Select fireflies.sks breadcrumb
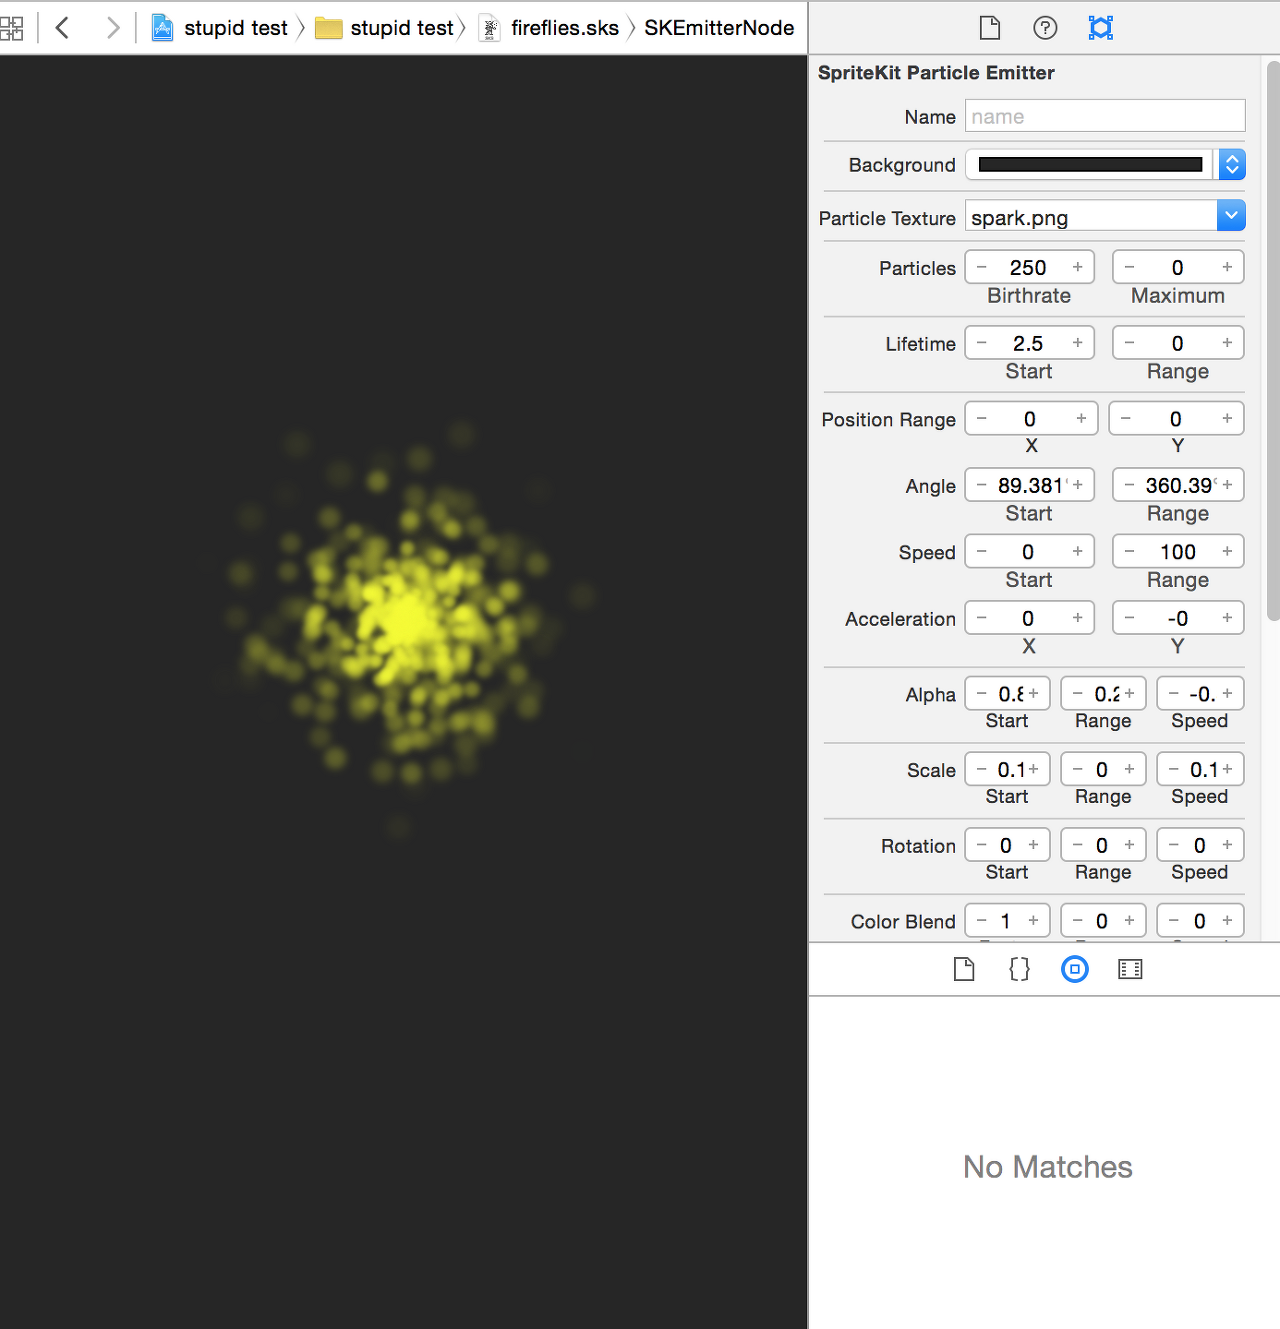1280x1329 pixels. (x=565, y=28)
